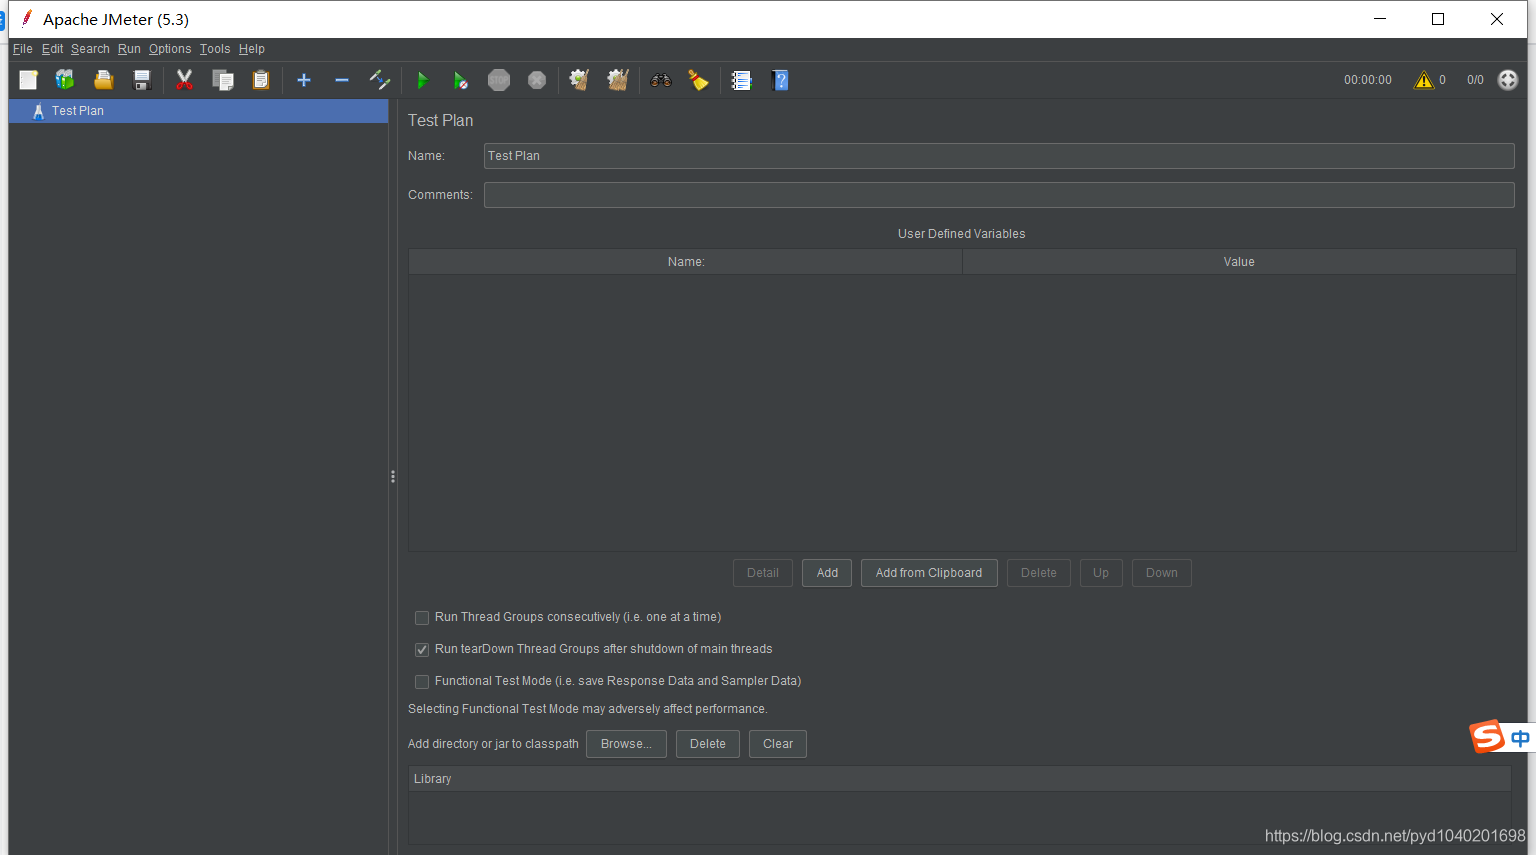Click the Name input field
The height and width of the screenshot is (855, 1536).
pyautogui.click(x=999, y=156)
